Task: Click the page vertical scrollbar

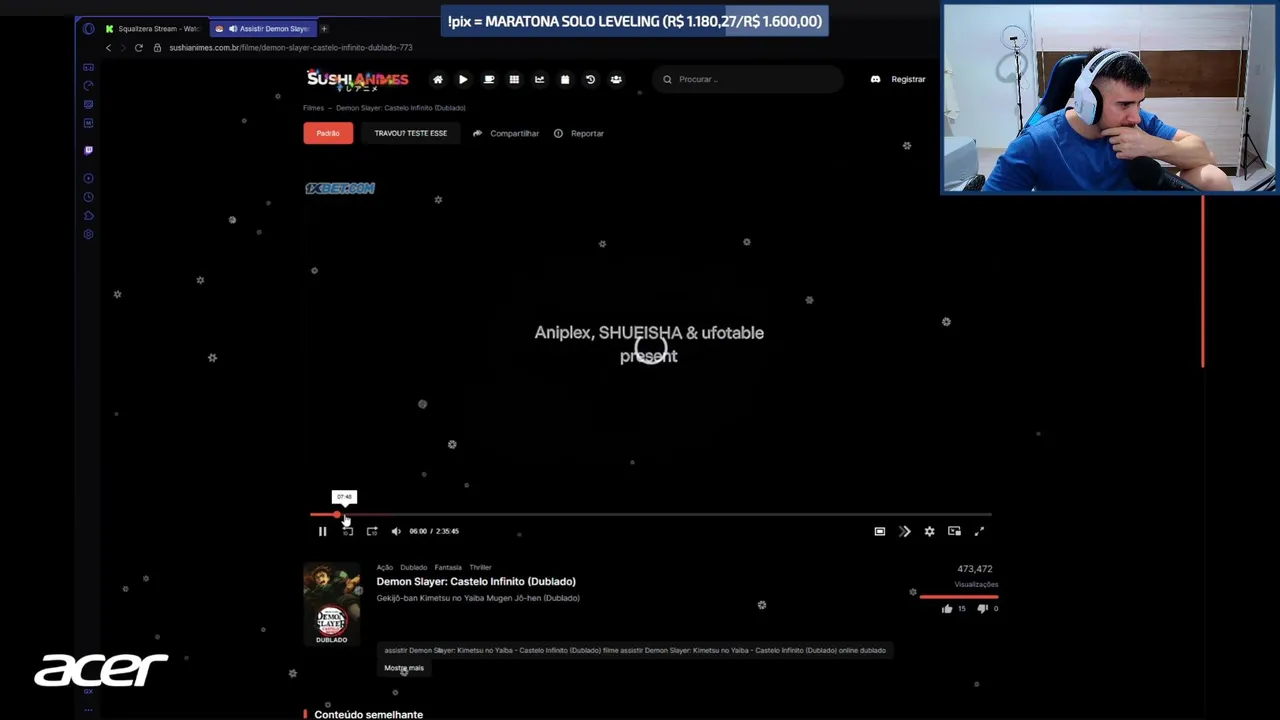Action: point(1203,281)
